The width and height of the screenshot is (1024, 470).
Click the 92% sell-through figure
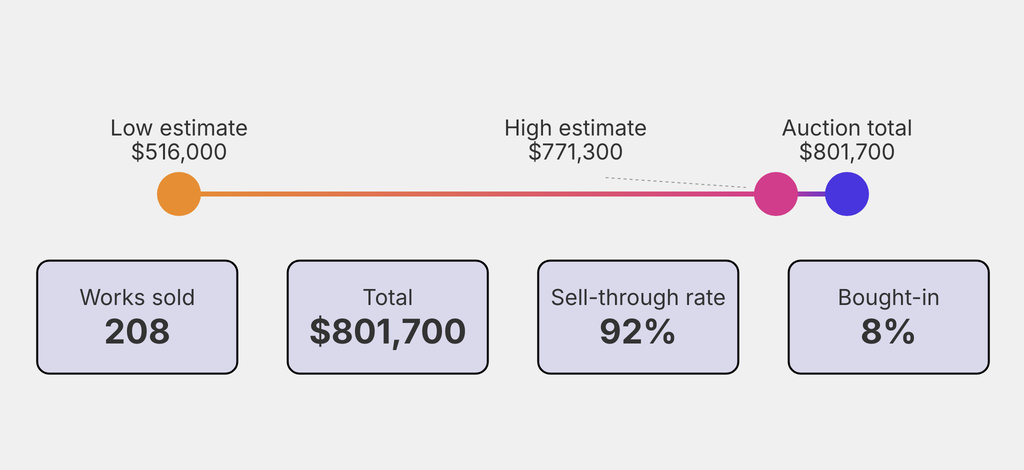[x=638, y=331]
